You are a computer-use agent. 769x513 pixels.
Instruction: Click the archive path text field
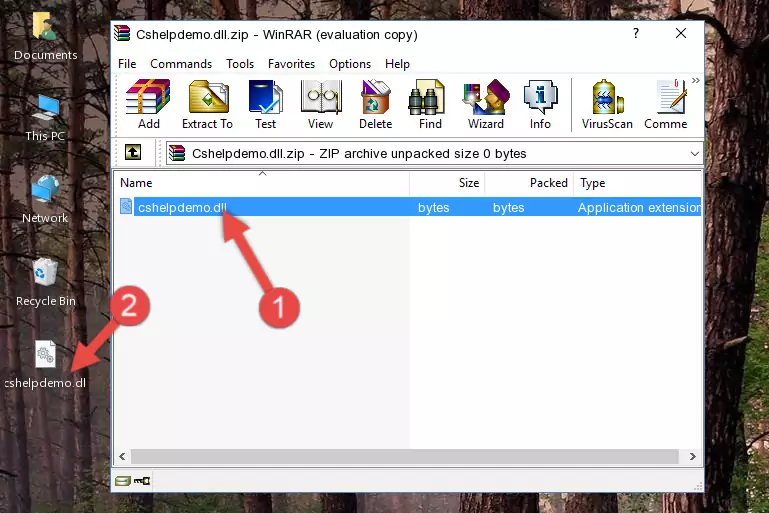click(x=436, y=154)
